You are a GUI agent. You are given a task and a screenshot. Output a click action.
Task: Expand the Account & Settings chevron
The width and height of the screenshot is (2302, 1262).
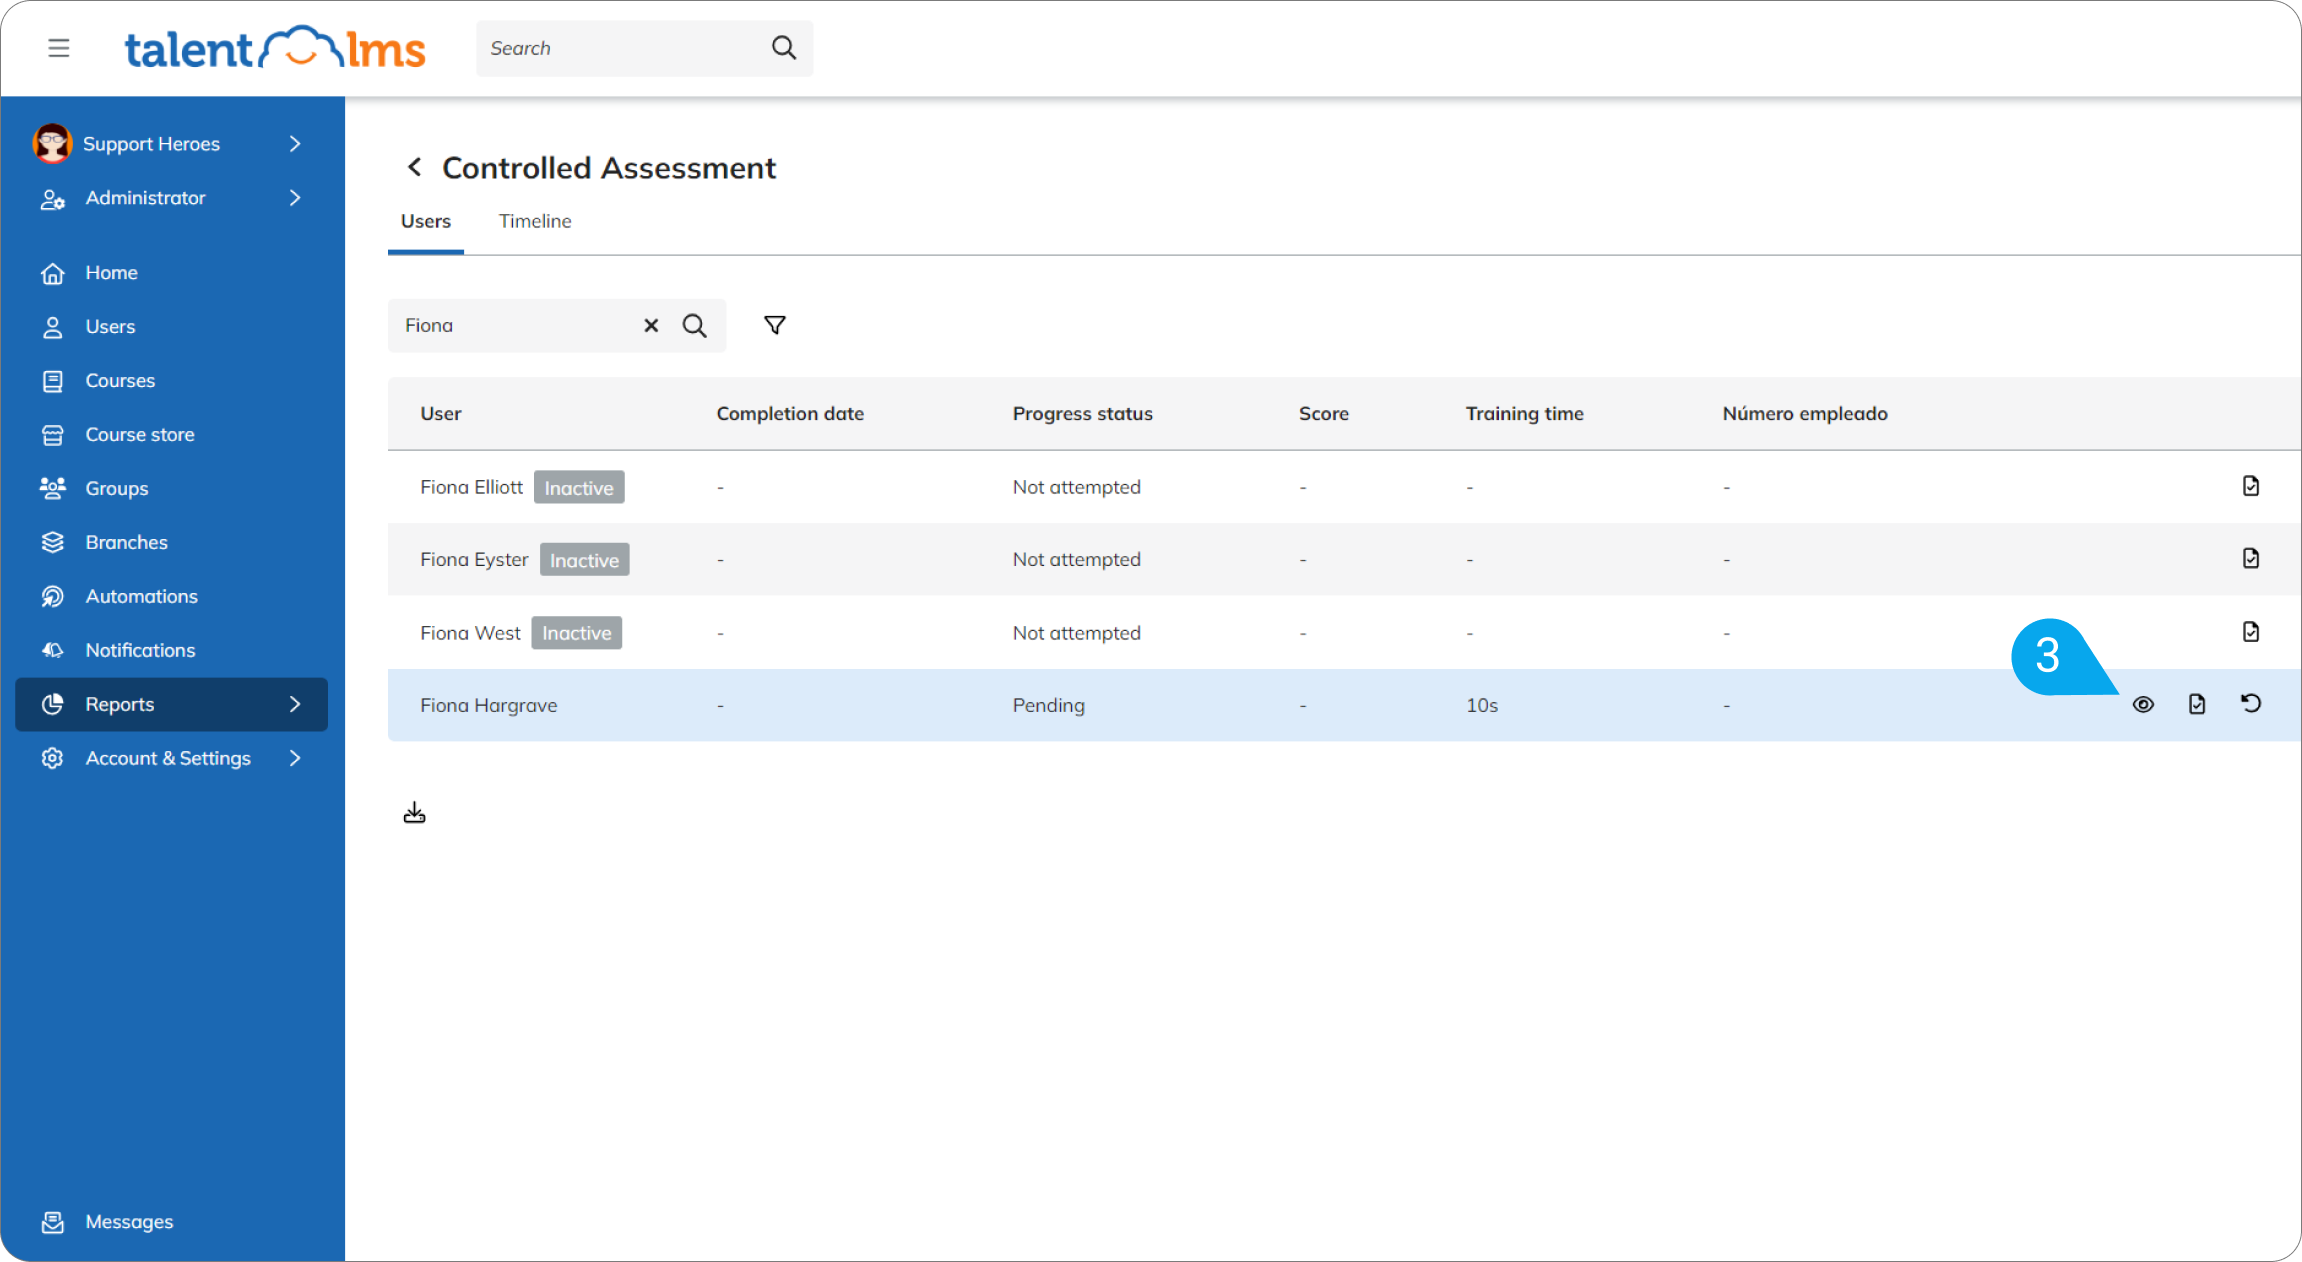[295, 759]
